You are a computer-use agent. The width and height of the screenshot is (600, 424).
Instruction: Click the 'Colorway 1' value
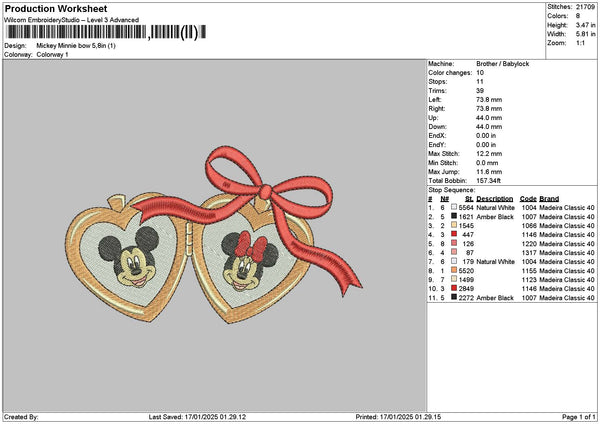coord(52,55)
